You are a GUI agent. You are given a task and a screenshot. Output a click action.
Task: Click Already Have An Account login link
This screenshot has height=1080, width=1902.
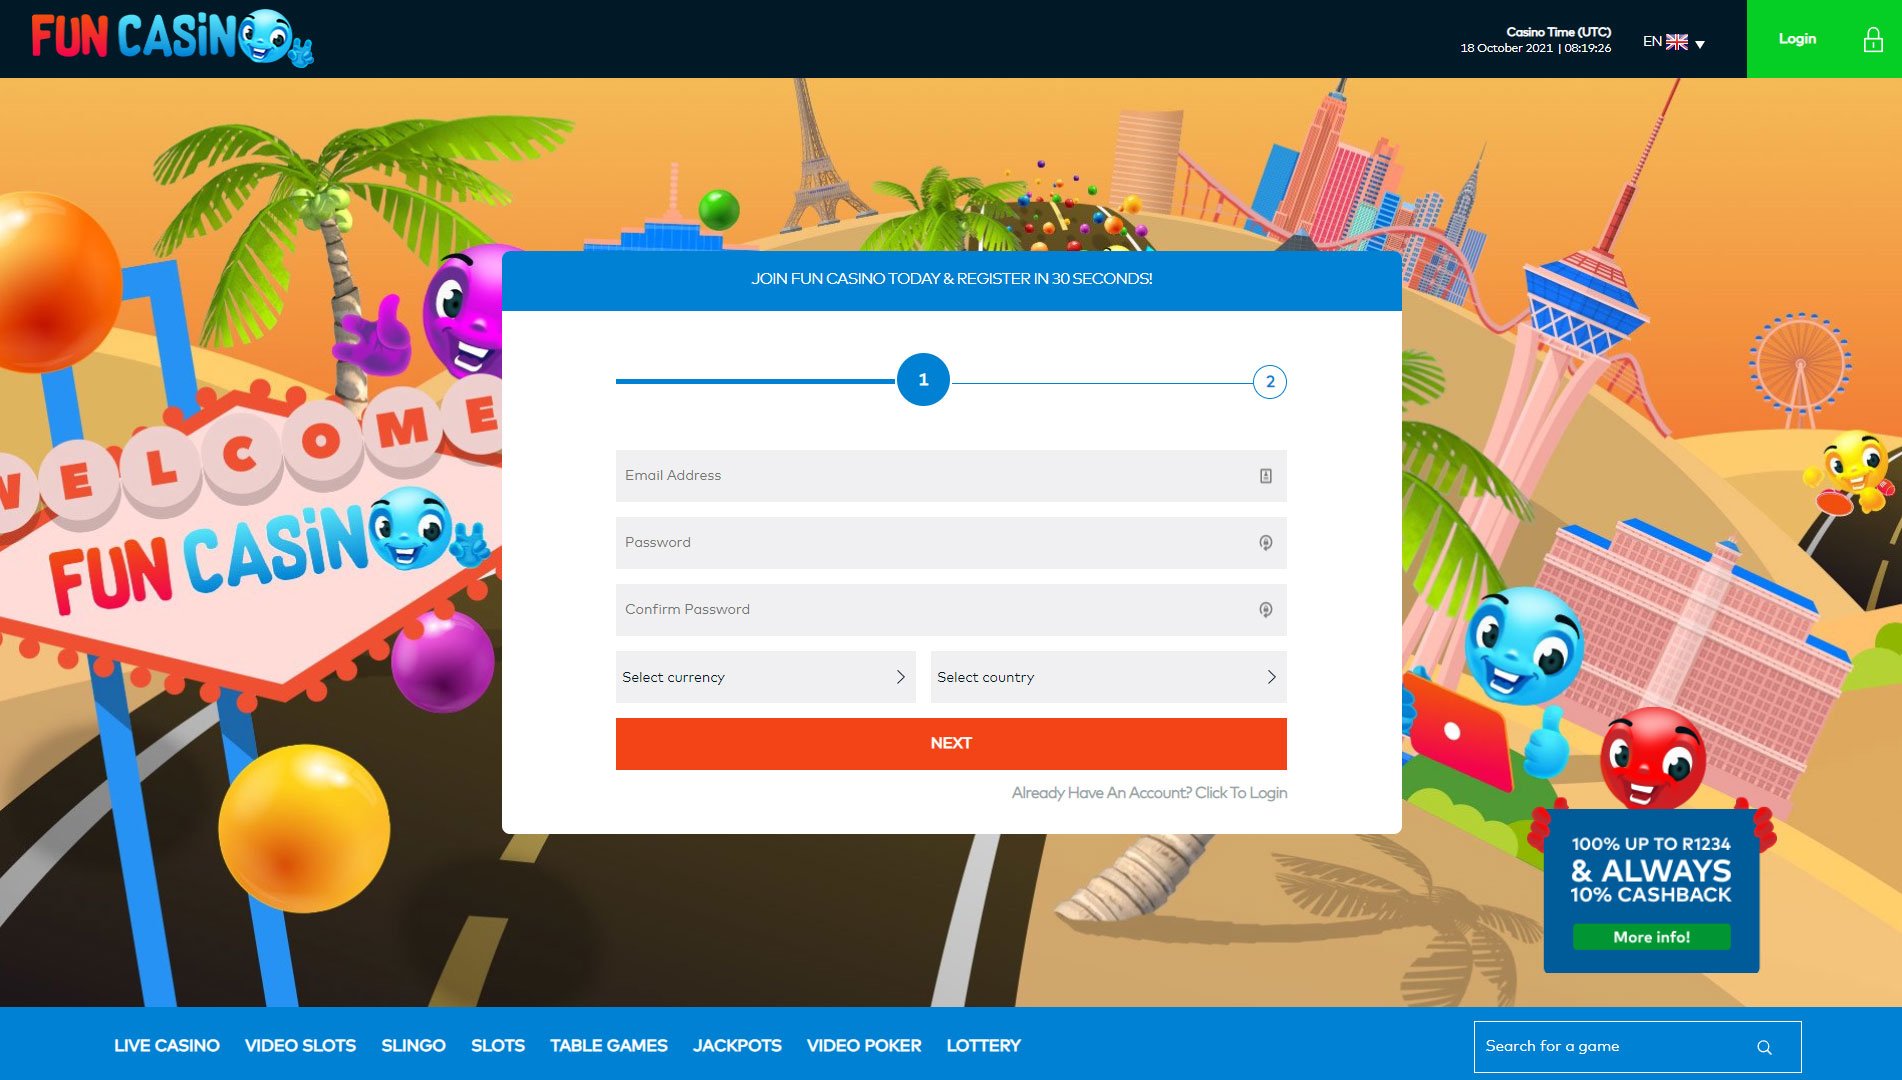point(1149,793)
